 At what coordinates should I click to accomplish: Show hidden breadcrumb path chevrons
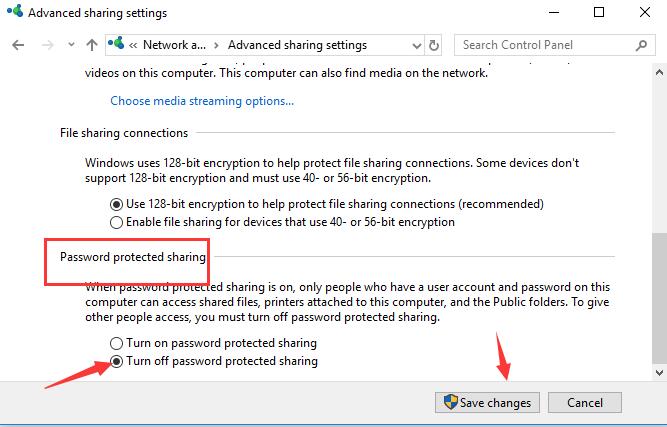pyautogui.click(x=133, y=45)
